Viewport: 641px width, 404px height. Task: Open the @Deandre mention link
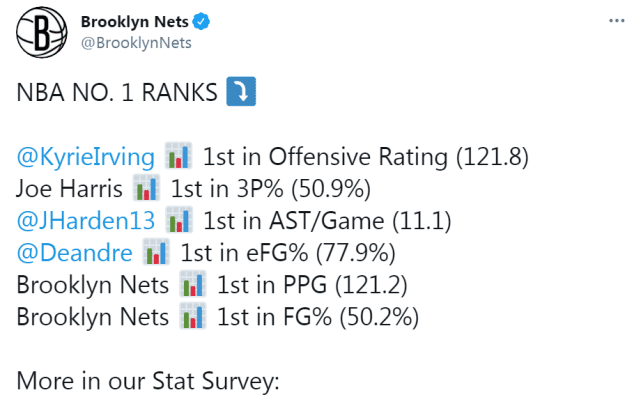[x=76, y=252]
